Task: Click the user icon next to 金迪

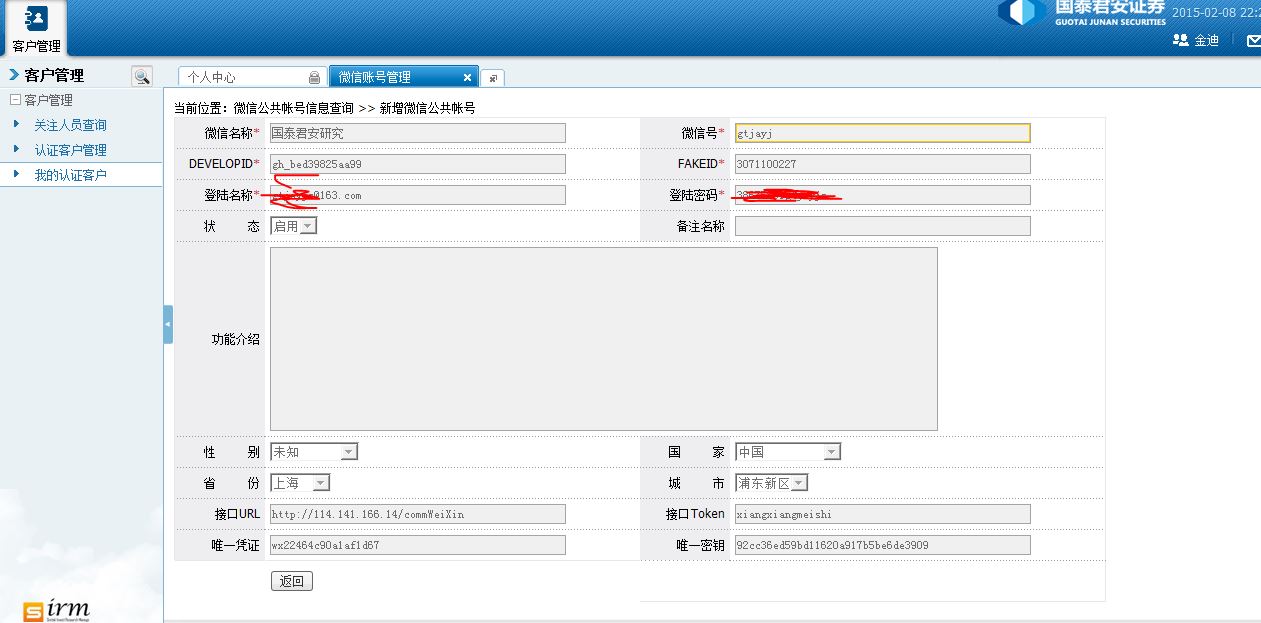Action: 1180,40
